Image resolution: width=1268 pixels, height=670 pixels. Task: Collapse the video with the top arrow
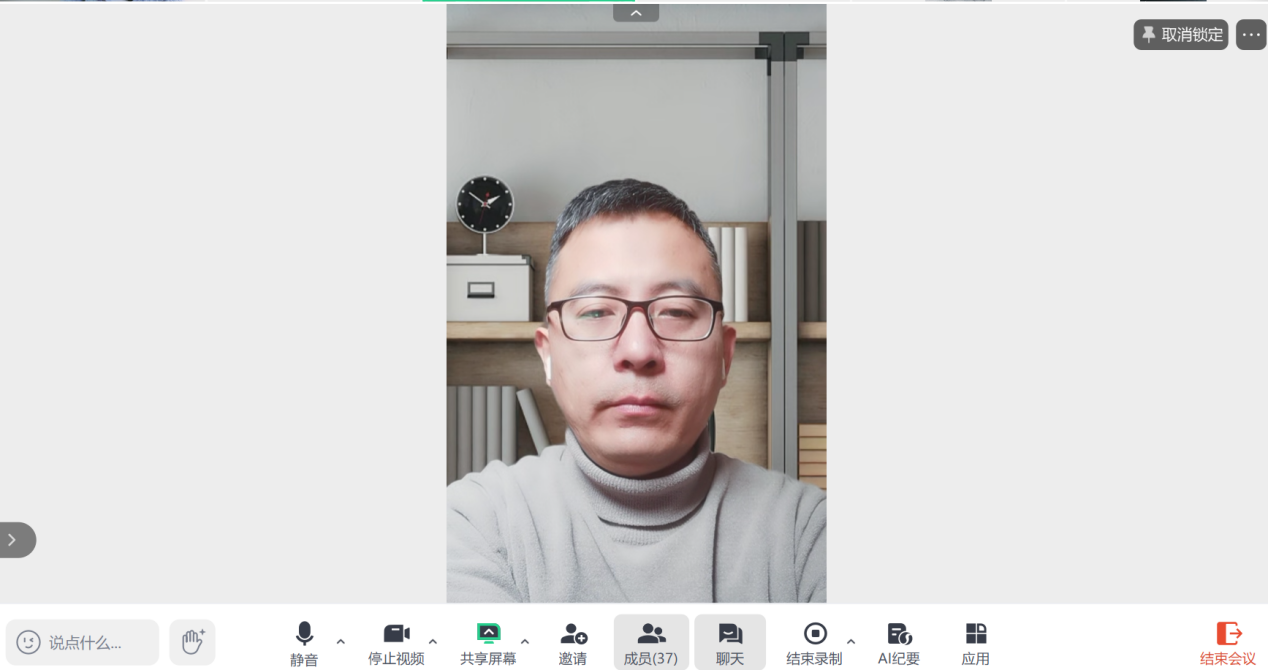tap(636, 12)
